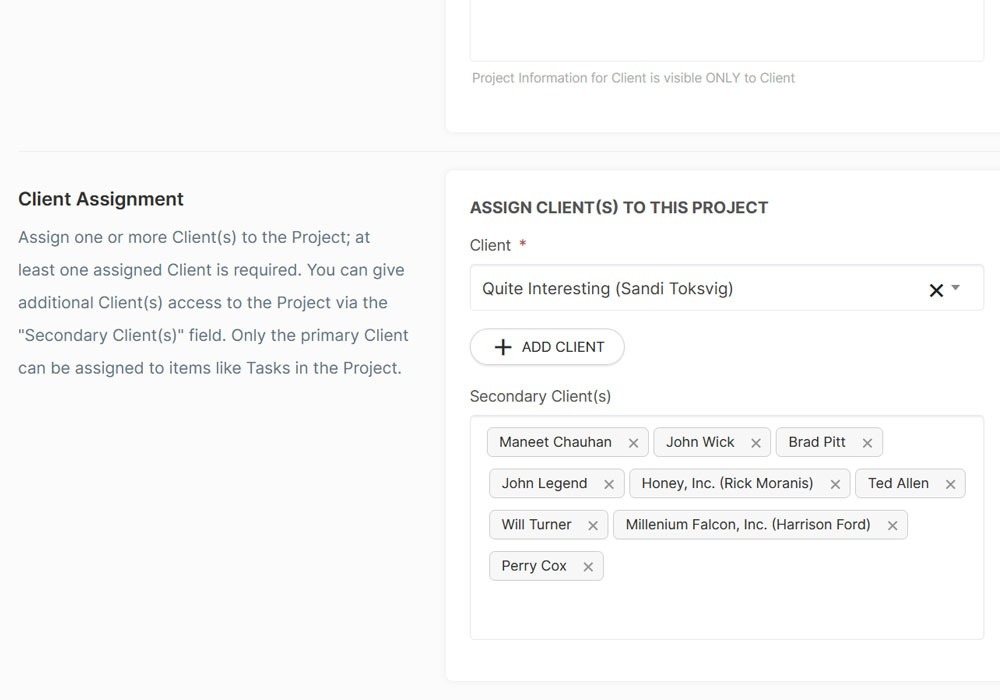Remove Ted Allen secondary client
The width and height of the screenshot is (1000, 700).
tap(950, 484)
